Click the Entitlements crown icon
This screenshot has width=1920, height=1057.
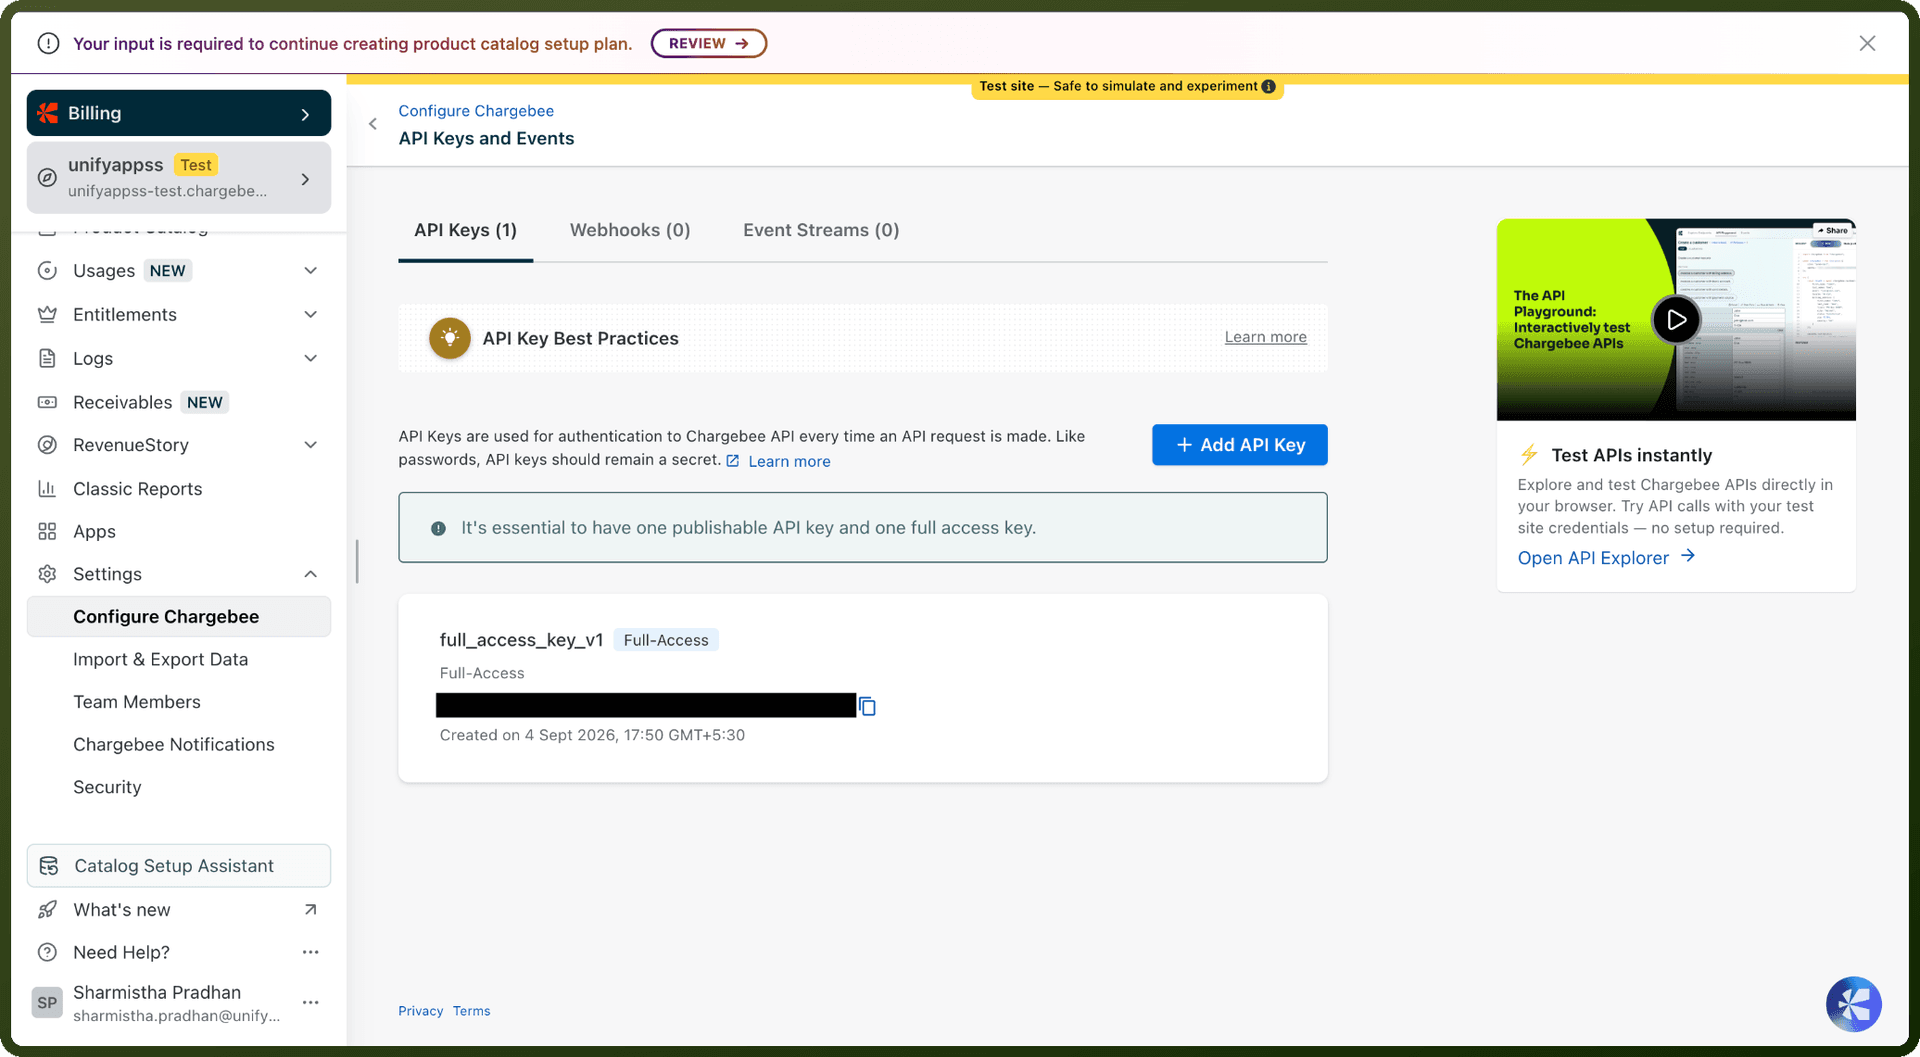47,315
